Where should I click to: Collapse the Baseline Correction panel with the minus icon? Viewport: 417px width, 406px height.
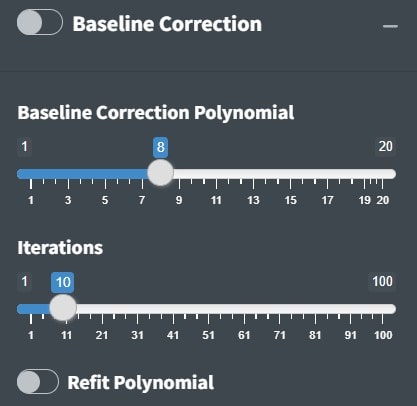(x=390, y=26)
